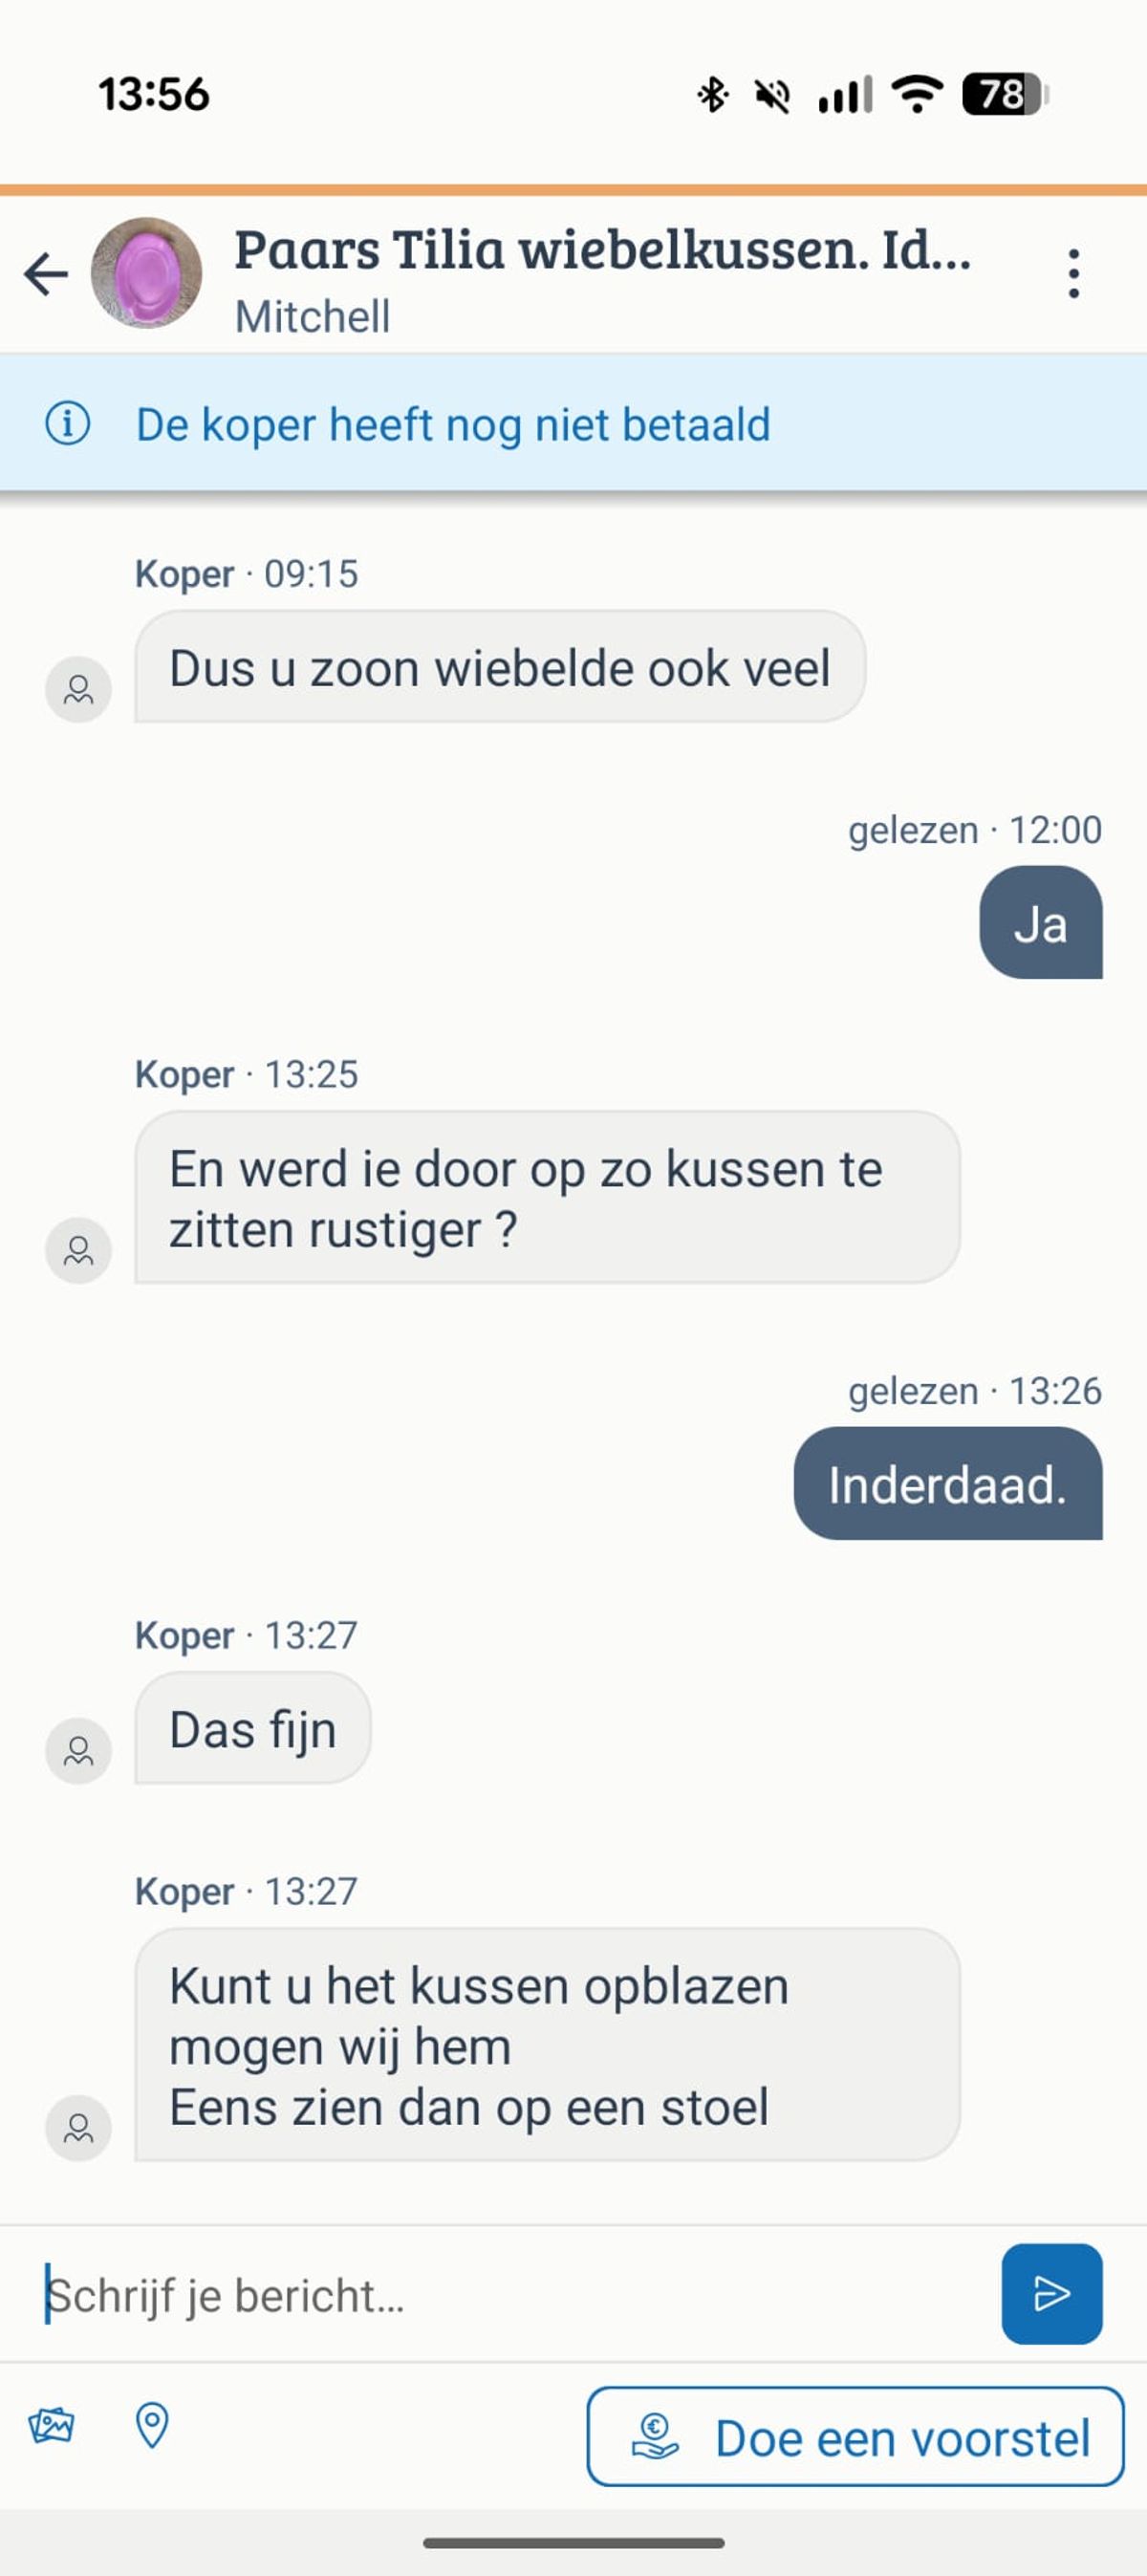Screen dimensions: 1147x2576
Task: Open the three-dot options menu
Action: (1073, 274)
